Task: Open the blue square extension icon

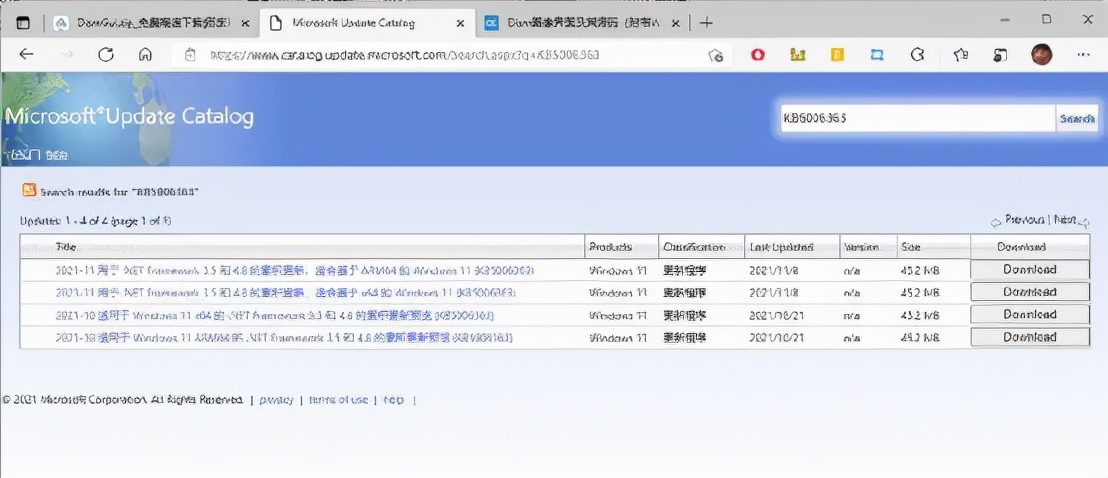Action: 877,54
